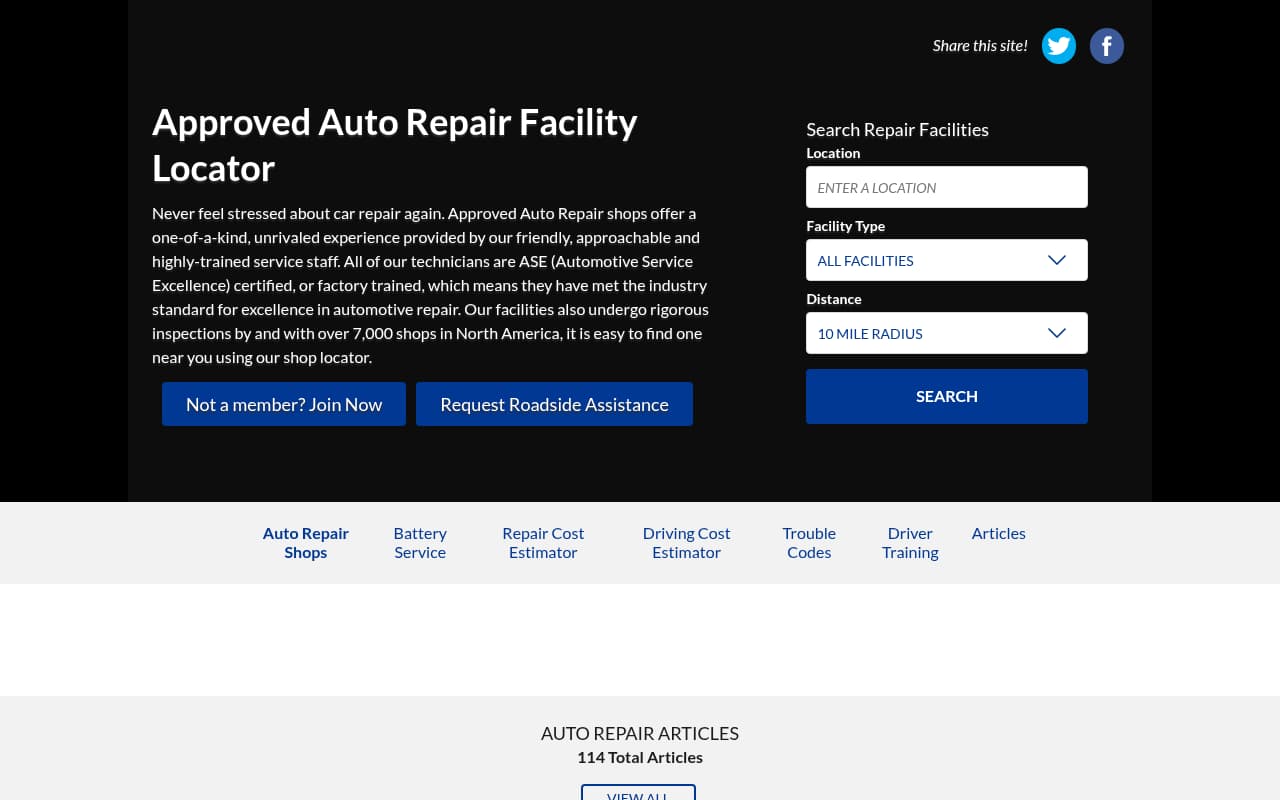The image size is (1280, 800).
Task: Share the site on Twitter
Action: pyautogui.click(x=1058, y=45)
